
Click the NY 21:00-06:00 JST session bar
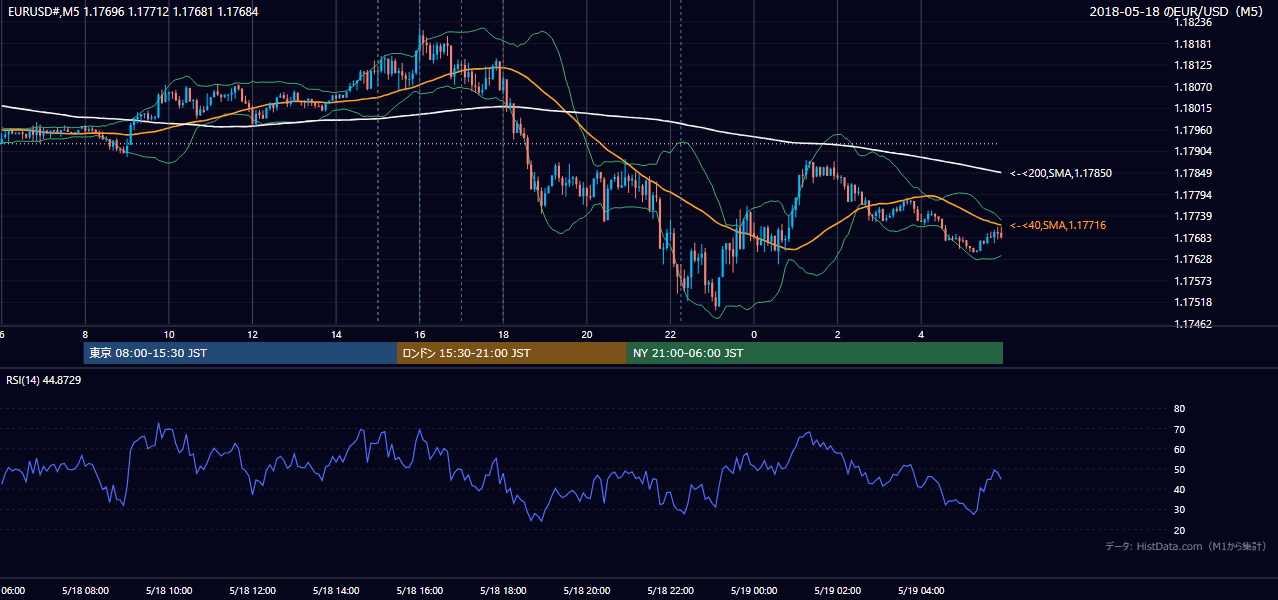815,353
